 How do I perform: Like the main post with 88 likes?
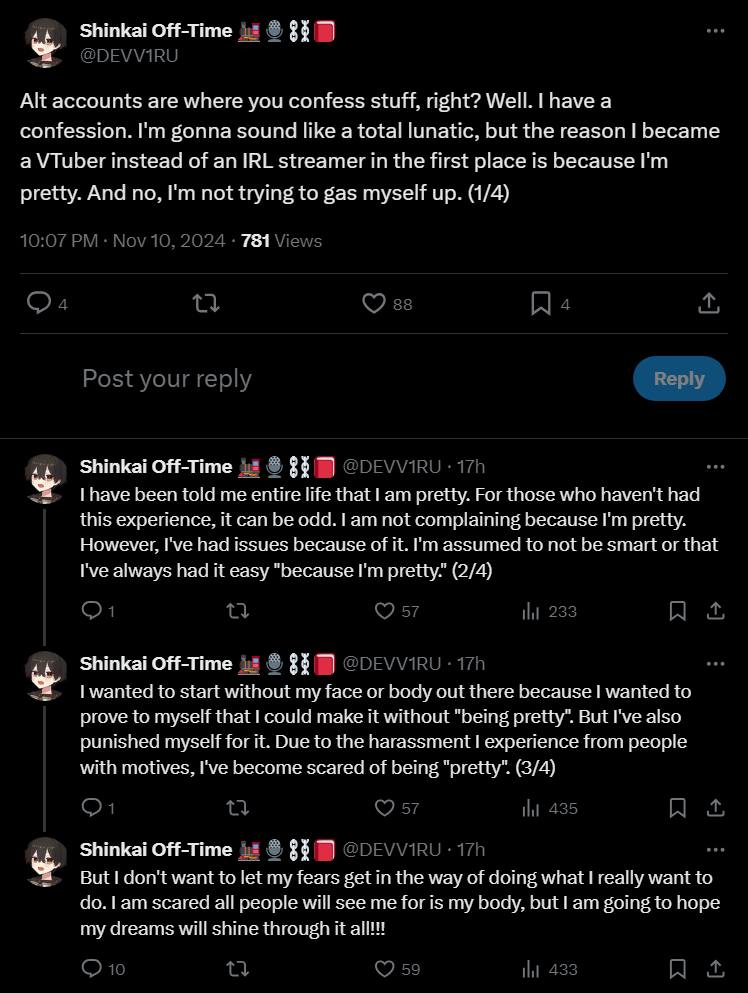click(374, 303)
